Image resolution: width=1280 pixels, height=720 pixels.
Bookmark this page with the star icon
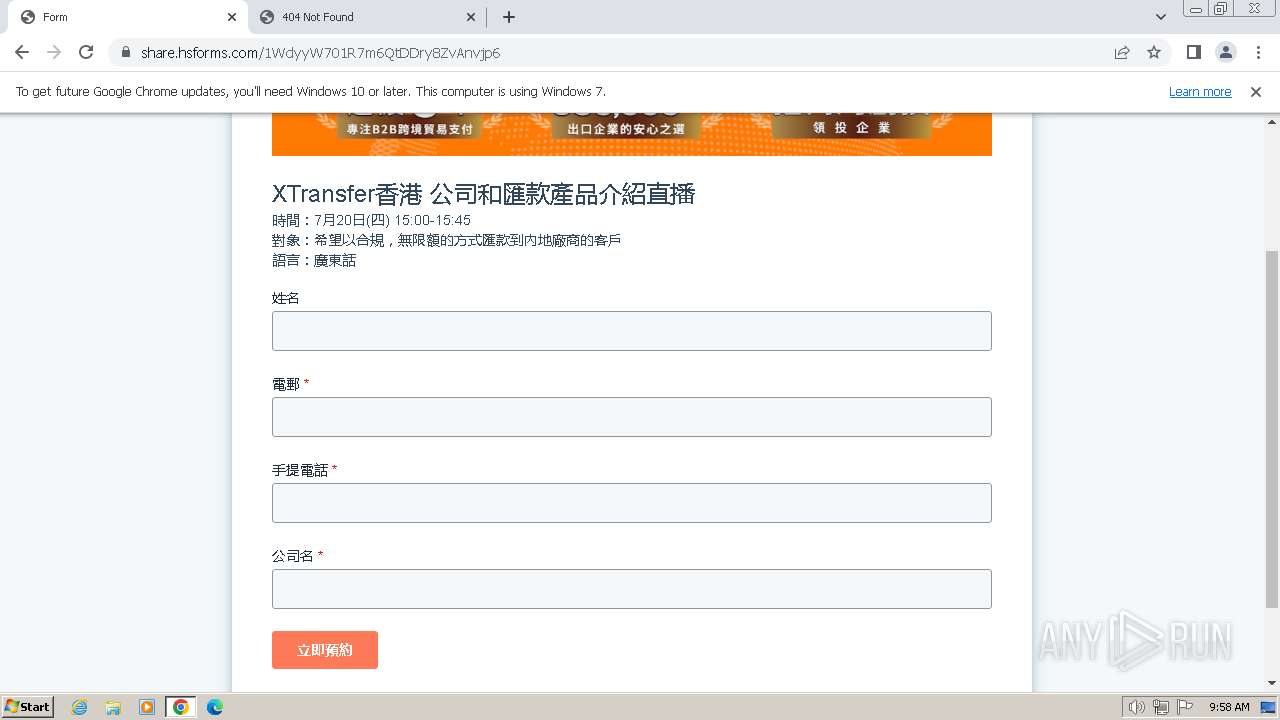[1154, 52]
